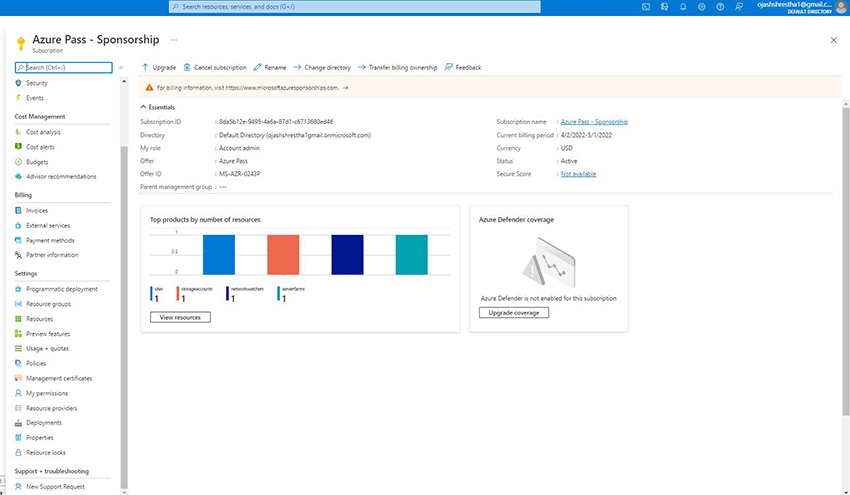Click the Parent management group ellipsis value
This screenshot has height=495, width=850.
(223, 187)
